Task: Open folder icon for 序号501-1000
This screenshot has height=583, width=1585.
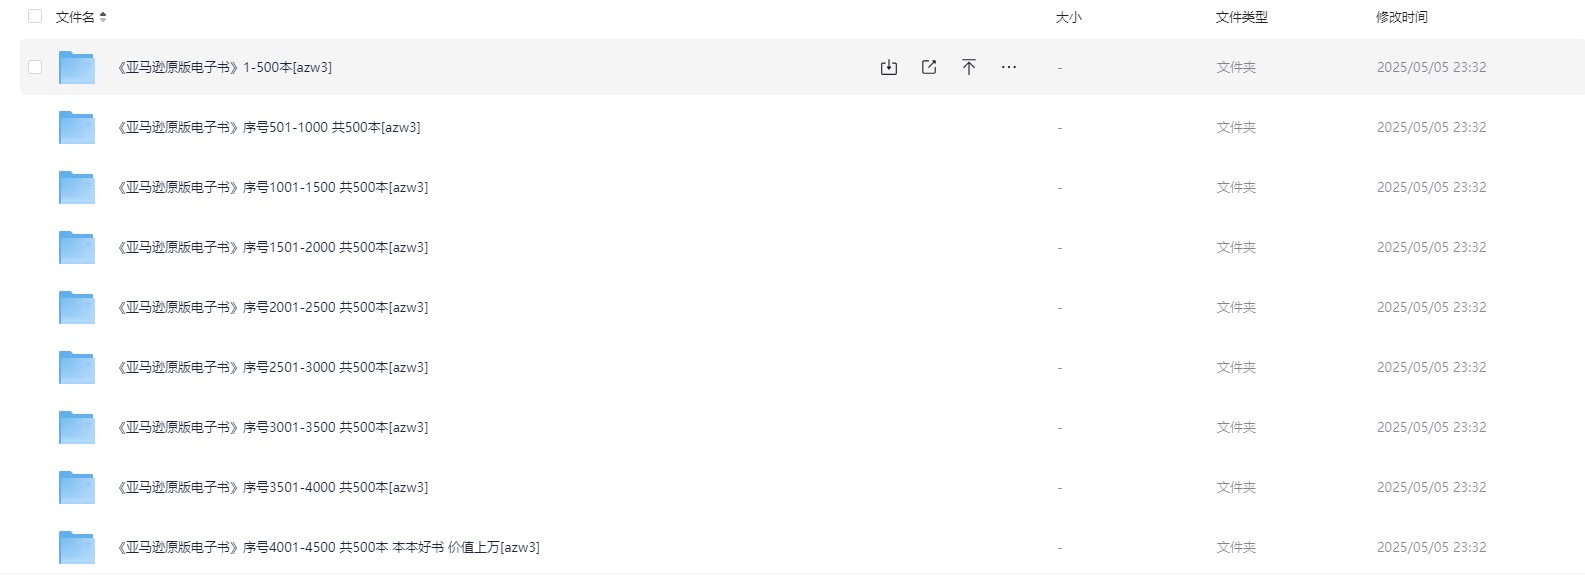Action: [x=77, y=127]
